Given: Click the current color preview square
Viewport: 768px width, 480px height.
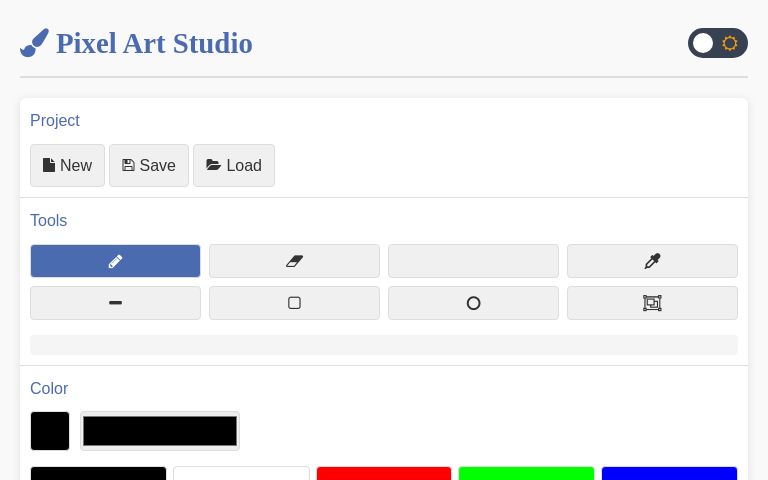Looking at the screenshot, I should click(x=50, y=431).
